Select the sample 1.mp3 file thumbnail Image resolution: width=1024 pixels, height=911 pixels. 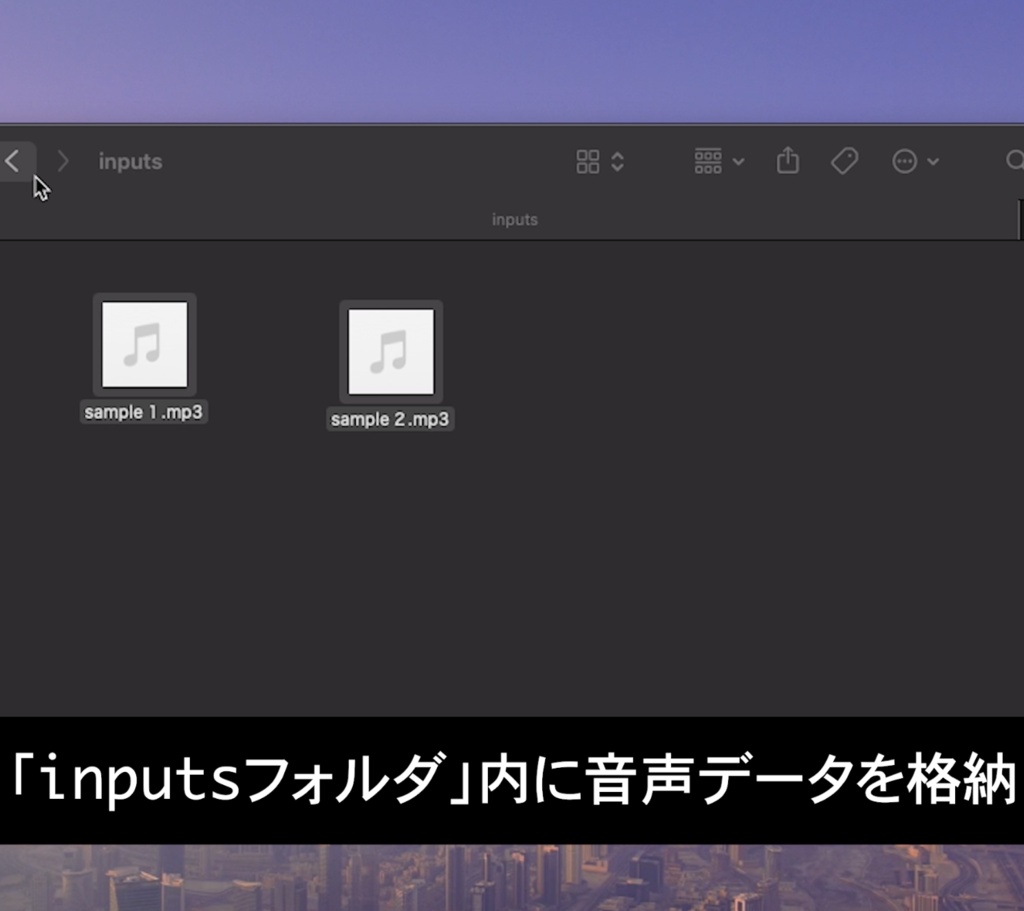(x=144, y=344)
